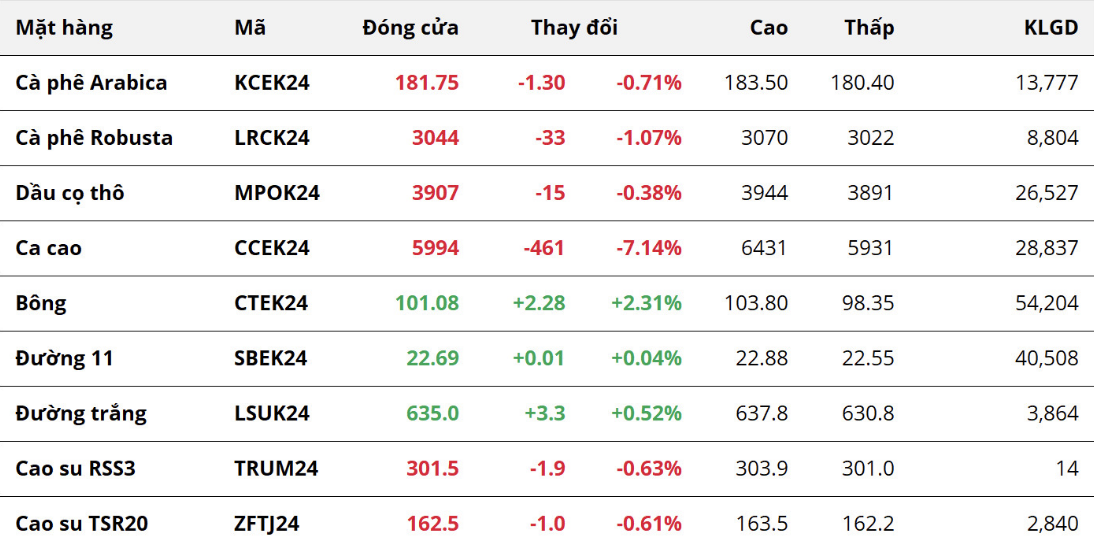Click the Ca cao percent change -7.14%
Viewport: 1094px width, 544px height.
click(649, 248)
